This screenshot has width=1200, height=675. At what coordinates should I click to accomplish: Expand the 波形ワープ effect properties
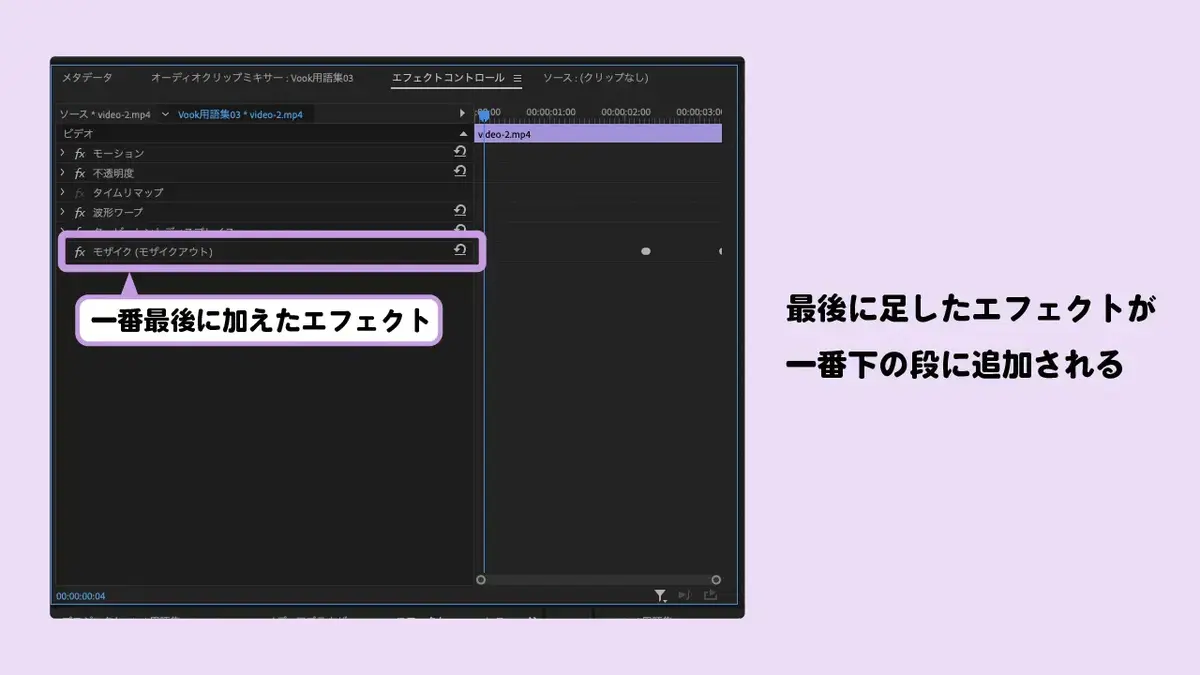coord(62,212)
